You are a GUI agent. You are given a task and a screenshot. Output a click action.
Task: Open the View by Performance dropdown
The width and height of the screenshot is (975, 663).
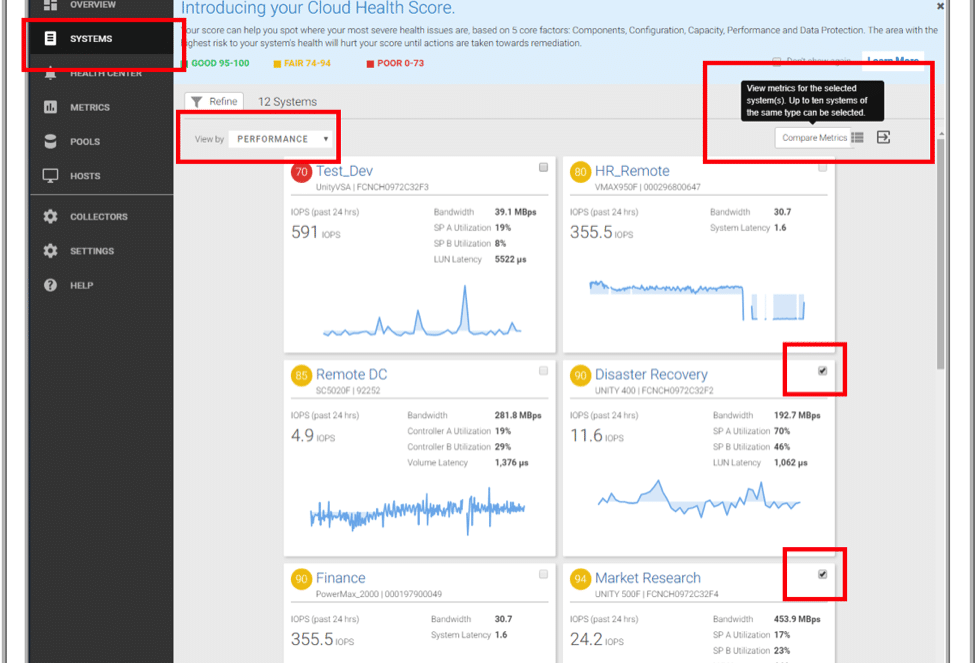tap(280, 139)
